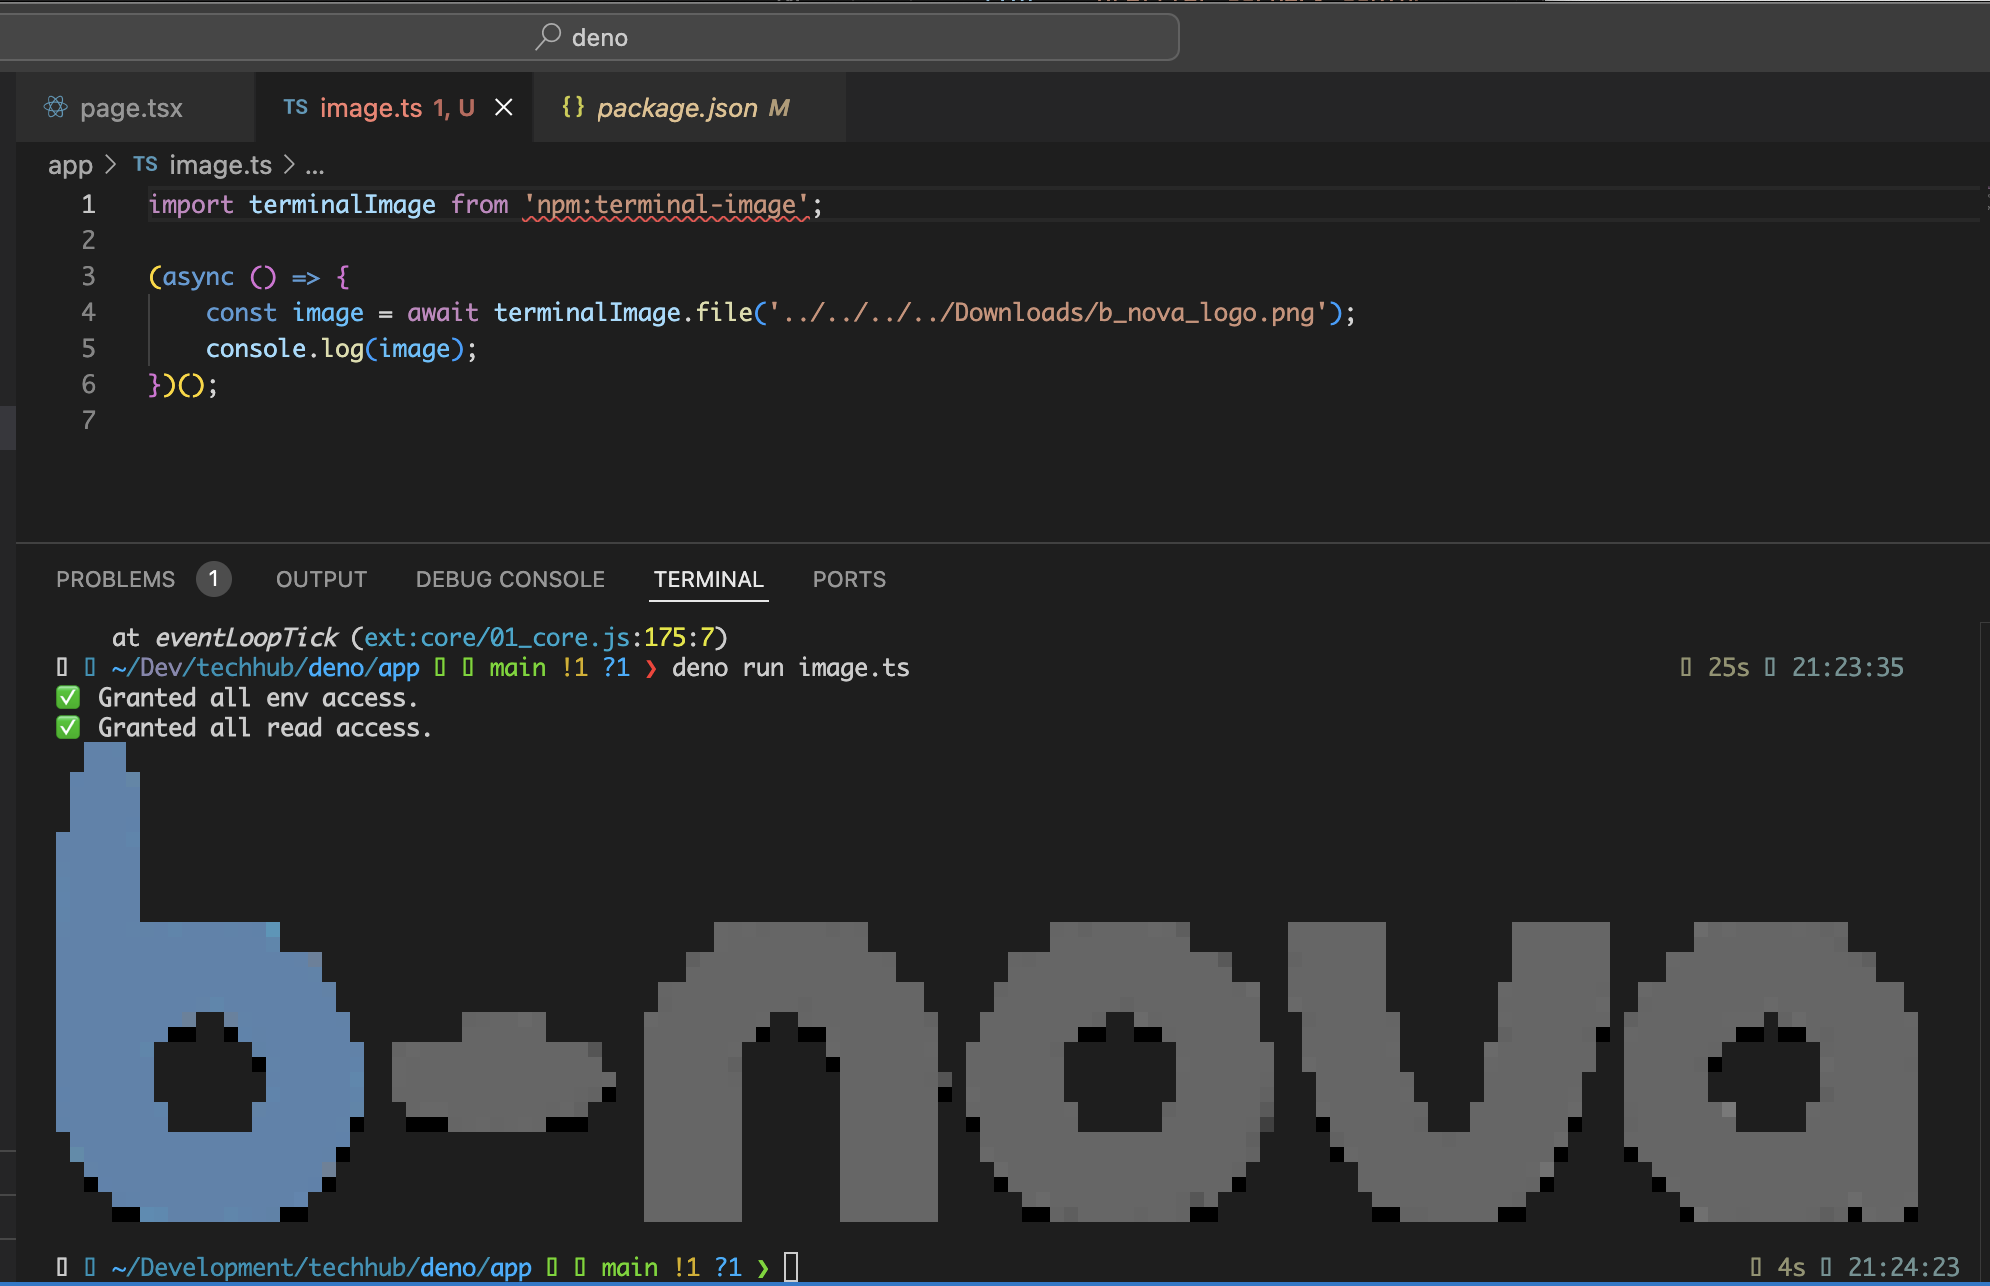Image resolution: width=1990 pixels, height=1286 pixels.
Task: Click the 4s duration at bottom
Action: click(1791, 1267)
